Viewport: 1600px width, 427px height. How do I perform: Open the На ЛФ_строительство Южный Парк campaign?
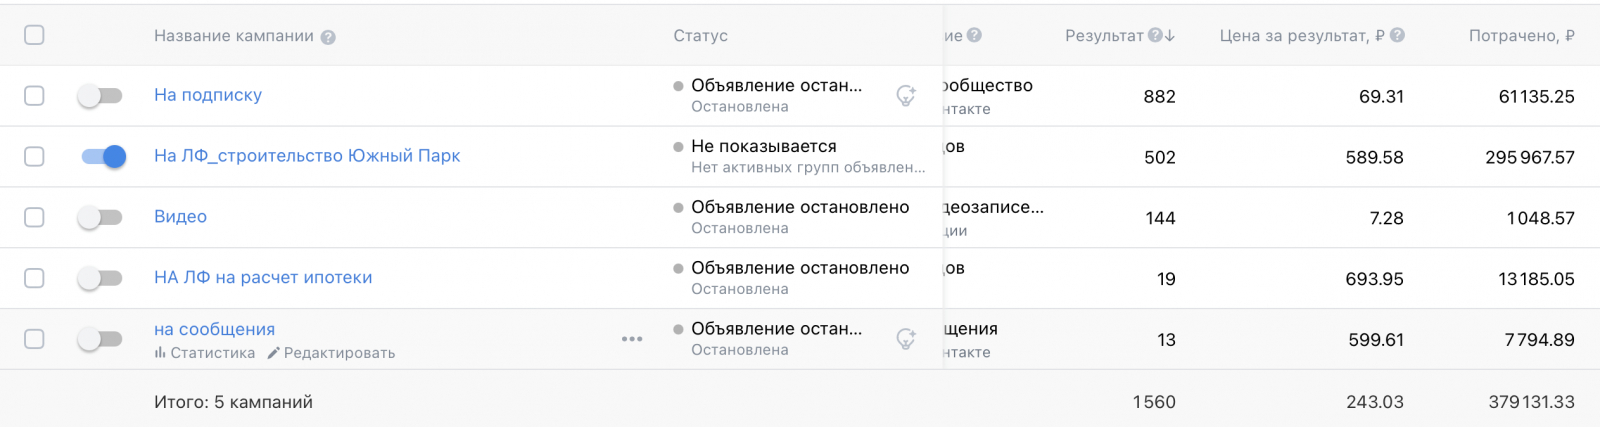pyautogui.click(x=307, y=156)
